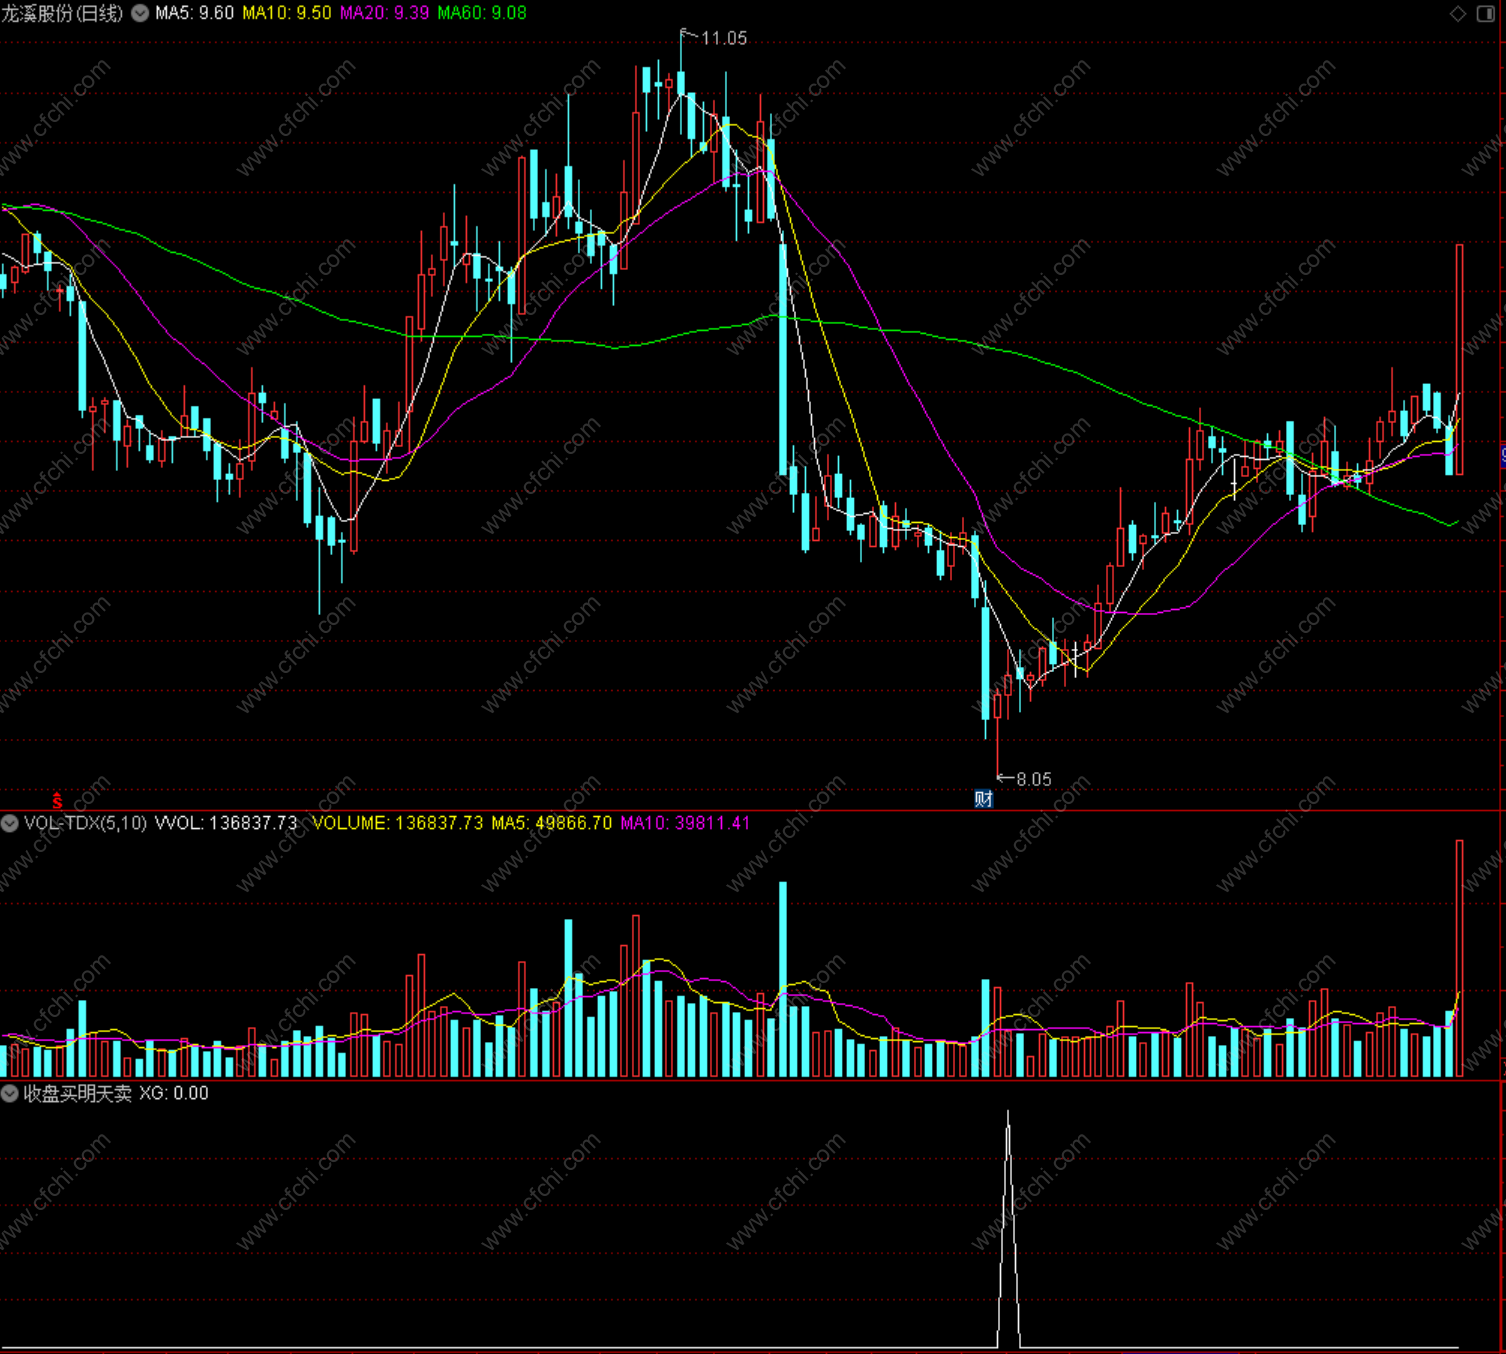Select the 龙溪股份(日线) chart title
The width and height of the screenshot is (1506, 1354).
[62, 13]
